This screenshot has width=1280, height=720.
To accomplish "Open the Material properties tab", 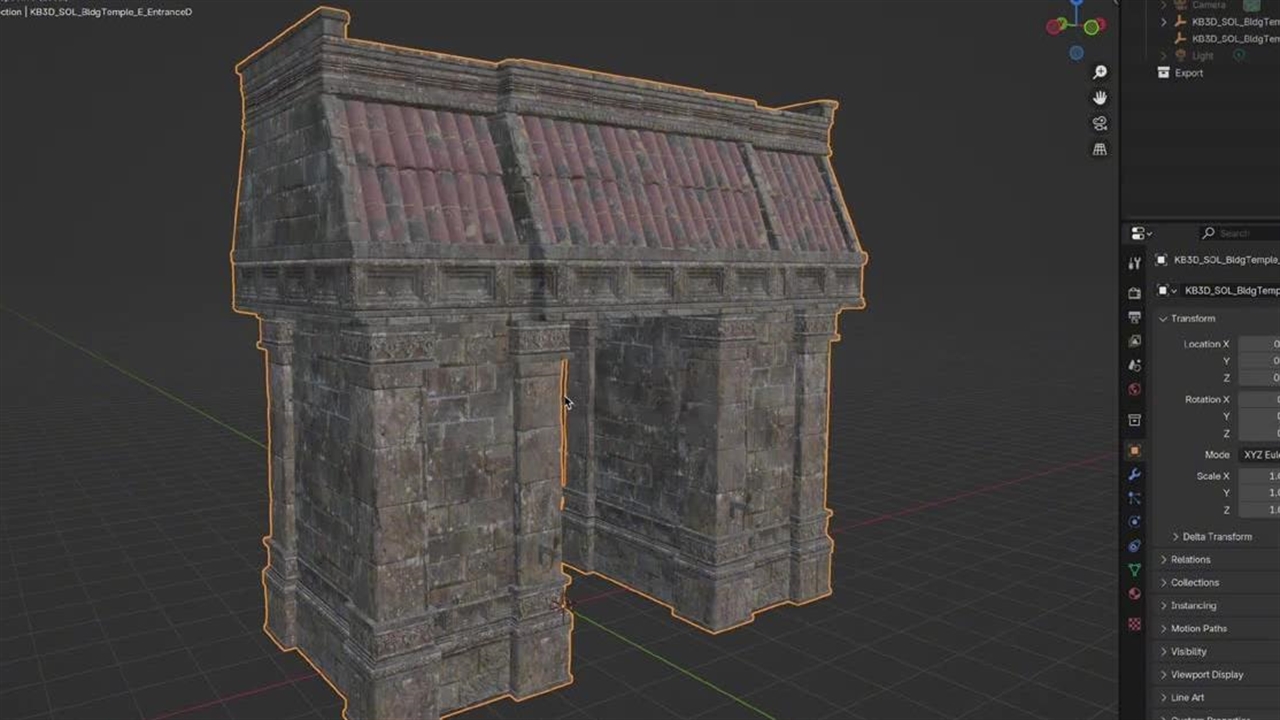I will [x=1134, y=594].
